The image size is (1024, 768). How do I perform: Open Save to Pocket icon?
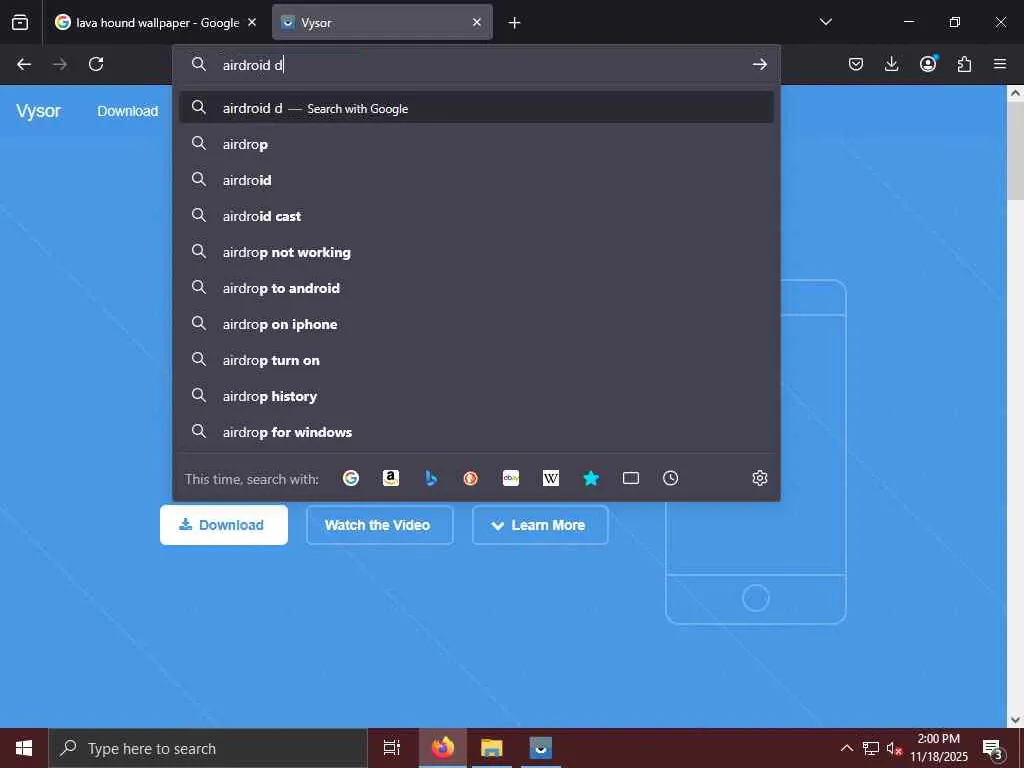click(x=856, y=64)
